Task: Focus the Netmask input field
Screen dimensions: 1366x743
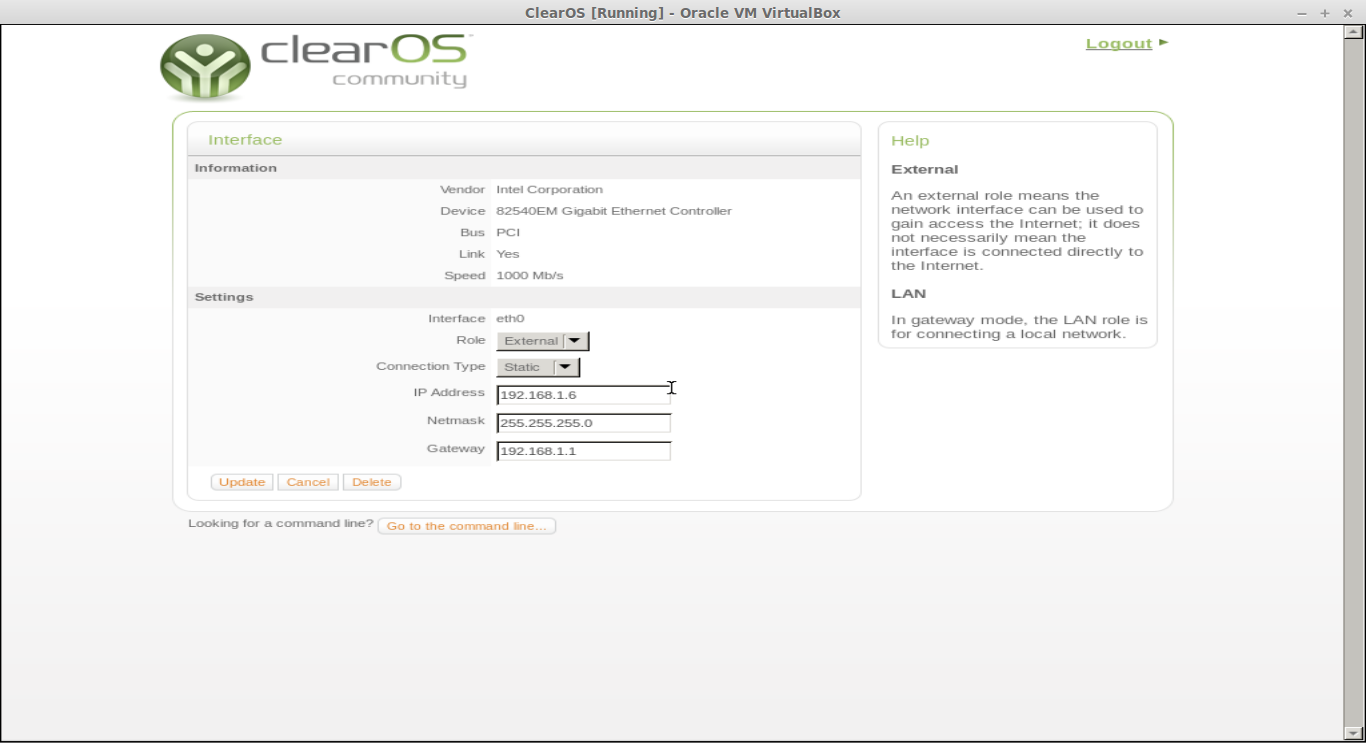Action: [x=583, y=423]
